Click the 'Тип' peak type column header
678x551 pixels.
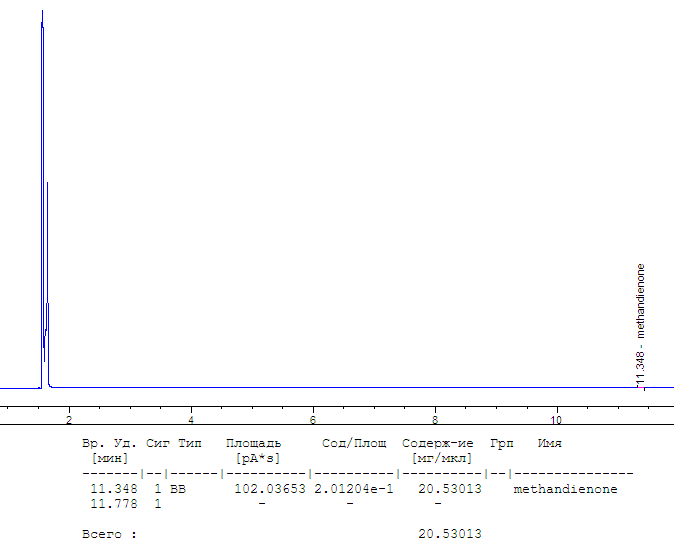190,443
